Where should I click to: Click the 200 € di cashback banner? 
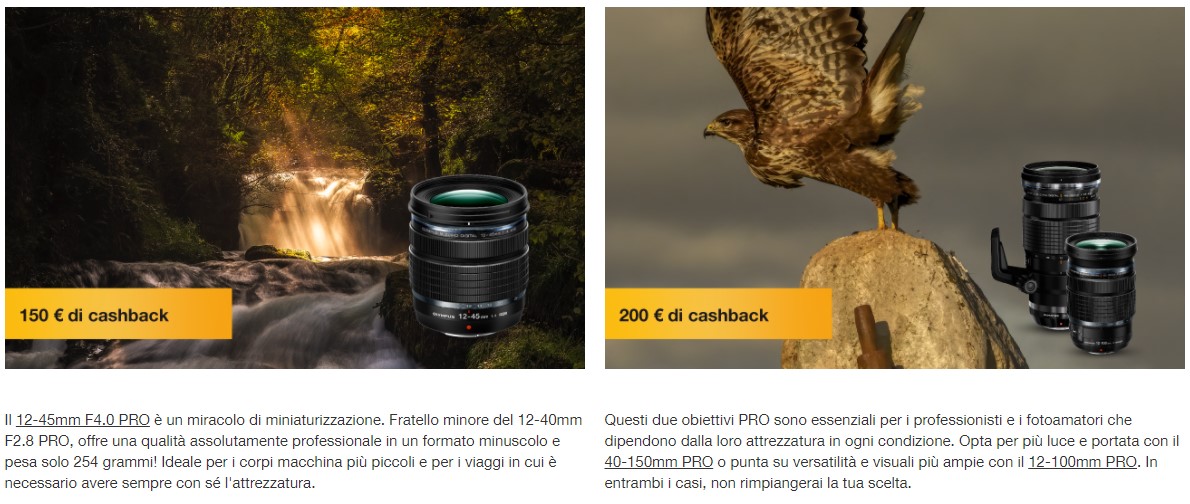point(718,314)
